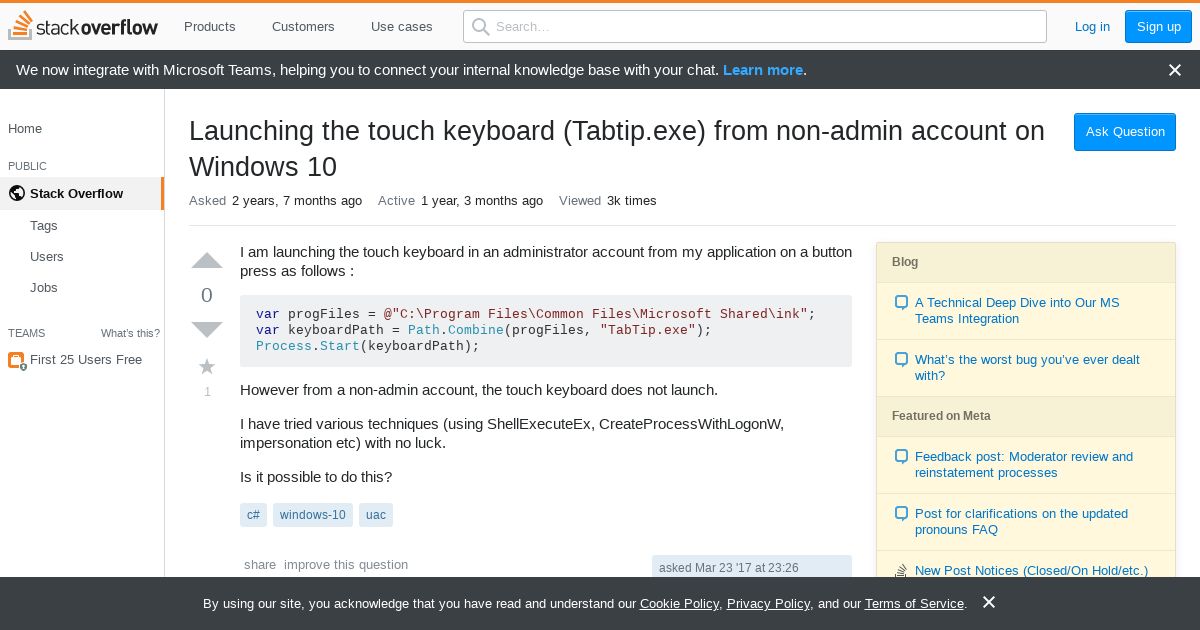Open the Cookie Policy link
The height and width of the screenshot is (630, 1200).
coord(679,604)
